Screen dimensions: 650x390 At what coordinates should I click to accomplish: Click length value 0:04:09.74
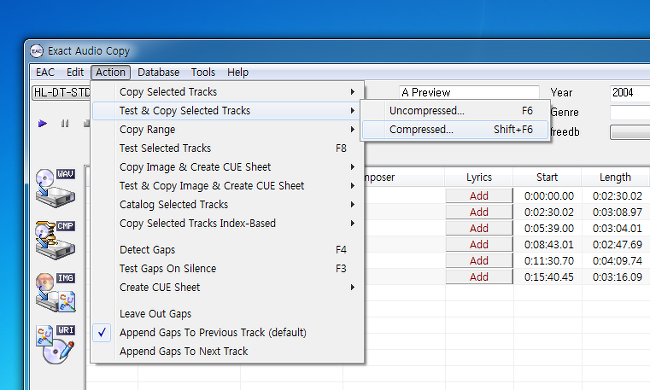[x=617, y=261]
